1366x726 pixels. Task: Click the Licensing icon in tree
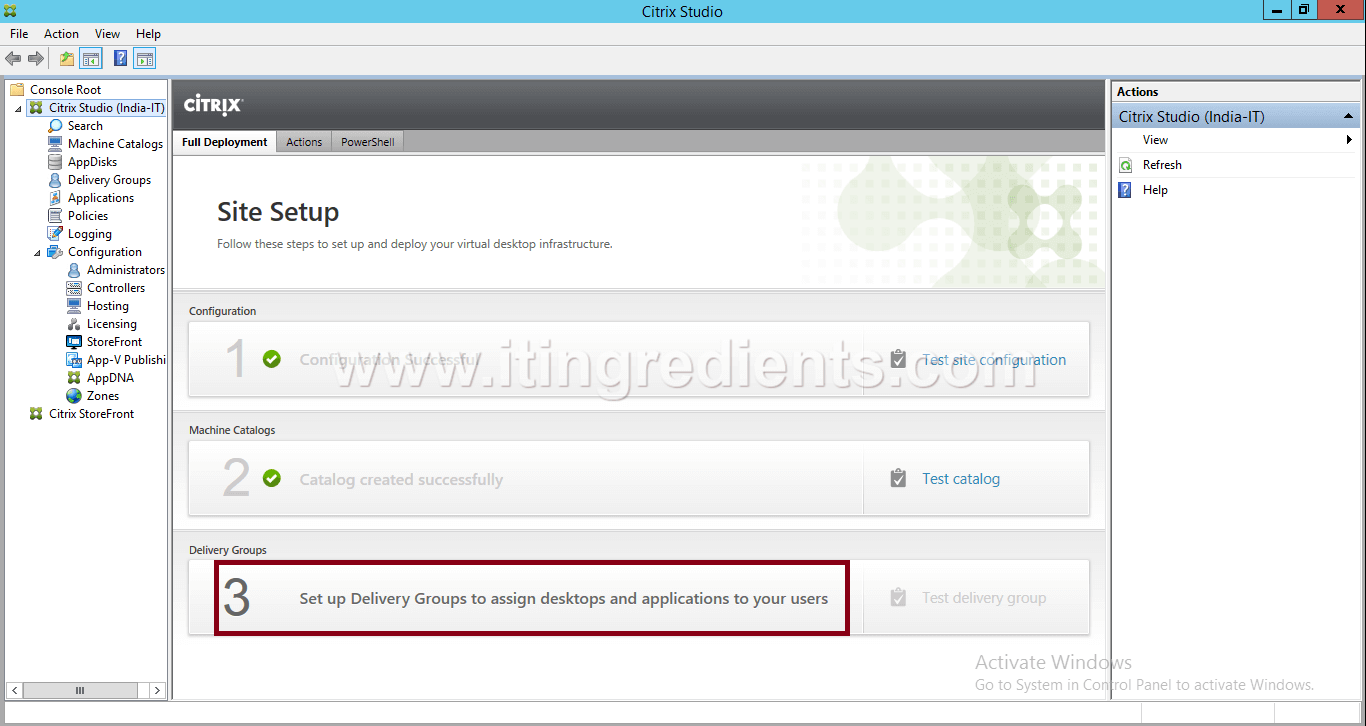(74, 324)
